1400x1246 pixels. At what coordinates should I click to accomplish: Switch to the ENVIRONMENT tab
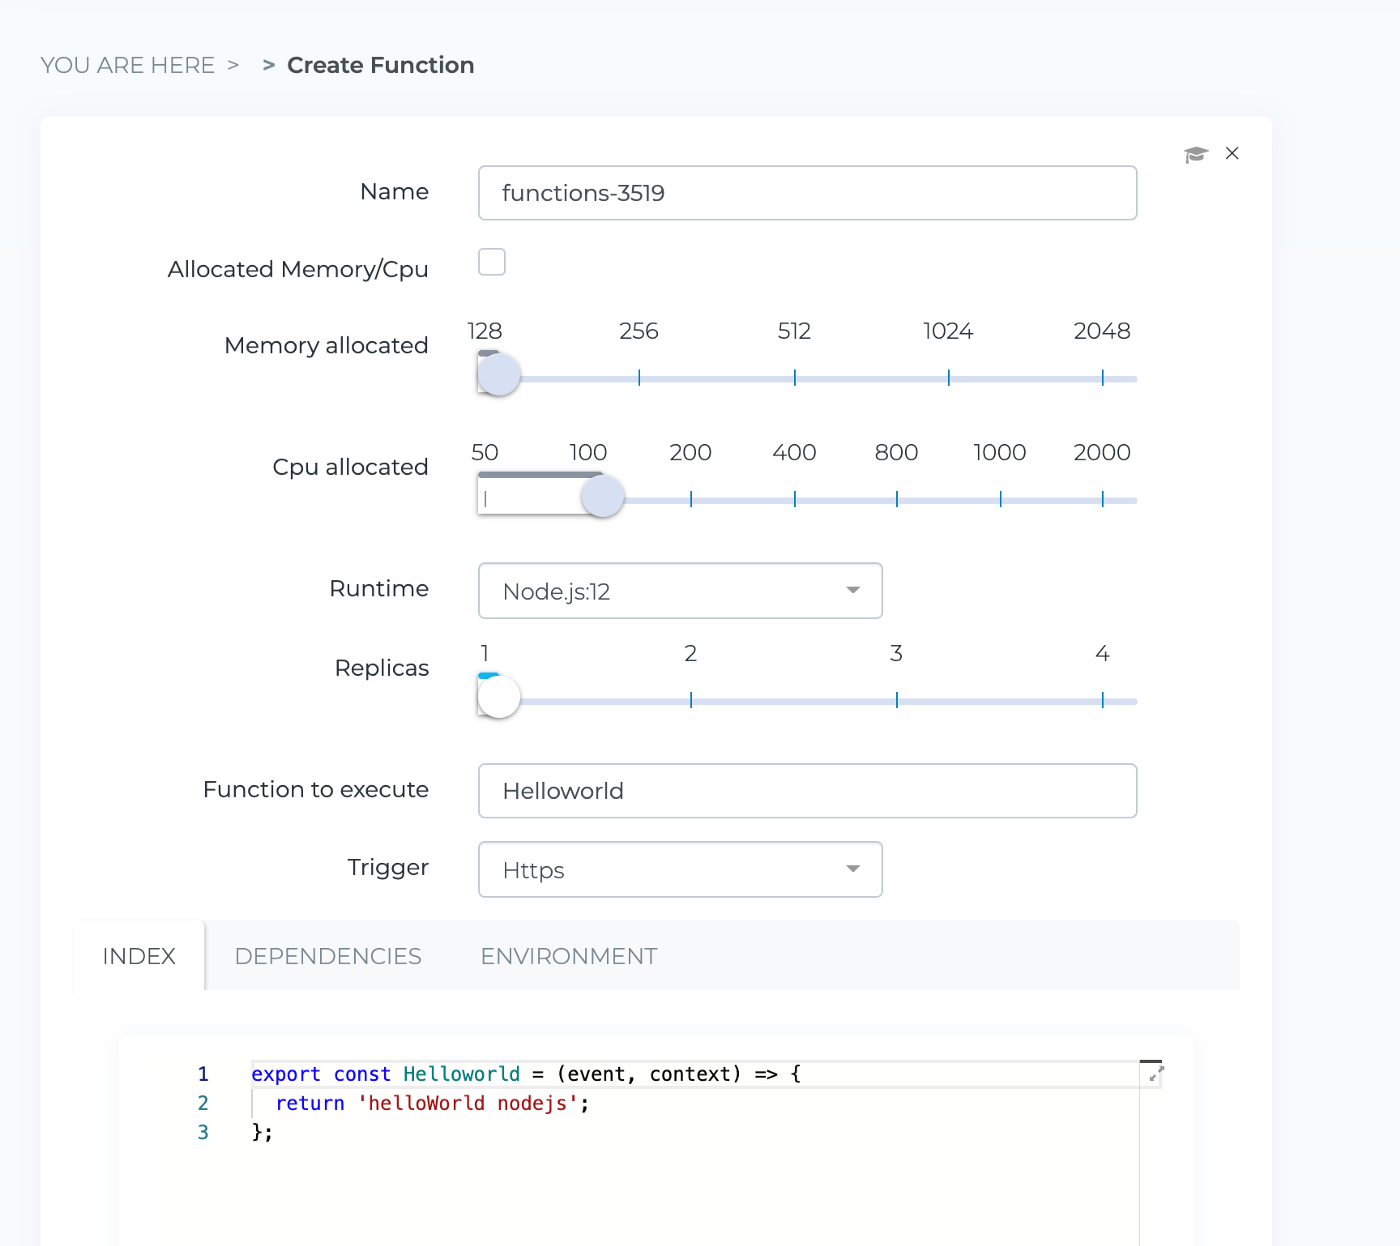tap(569, 956)
